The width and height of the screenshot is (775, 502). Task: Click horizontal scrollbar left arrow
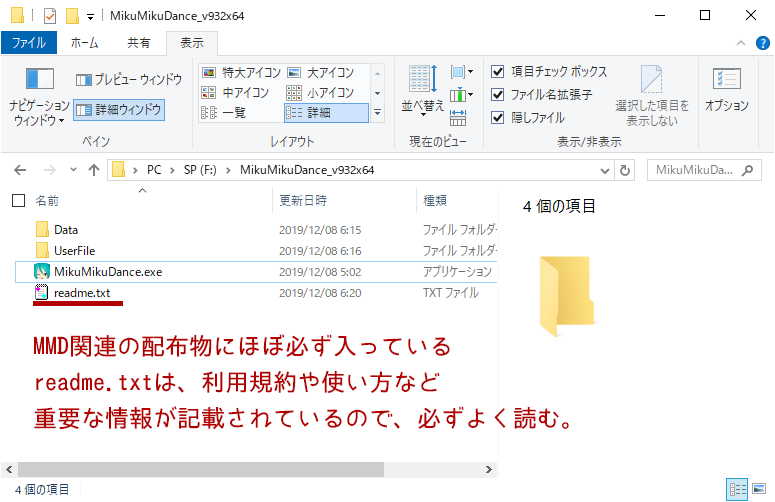[x=9, y=469]
